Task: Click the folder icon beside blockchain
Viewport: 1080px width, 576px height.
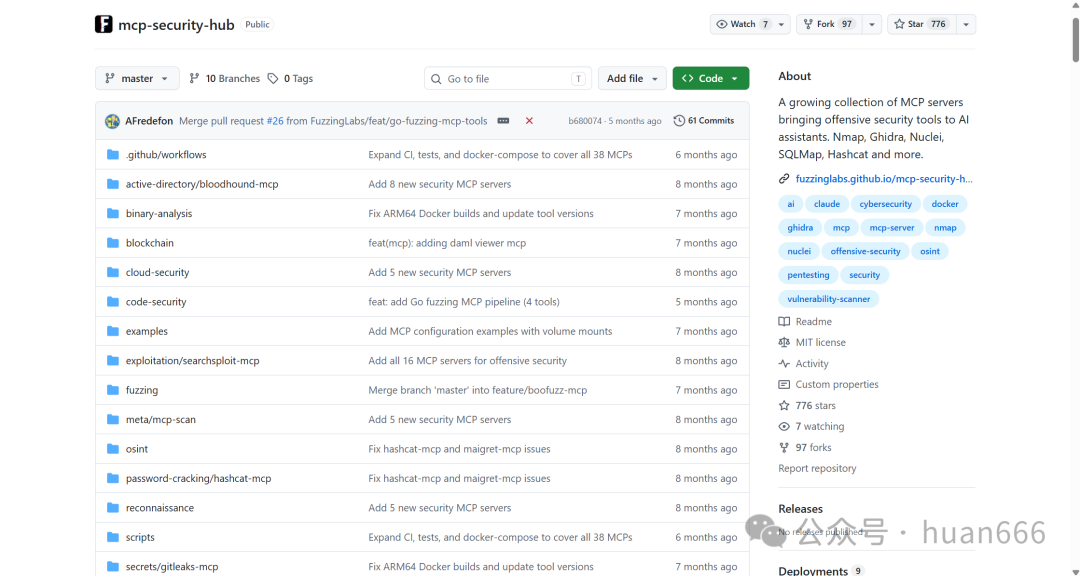Action: (113, 243)
